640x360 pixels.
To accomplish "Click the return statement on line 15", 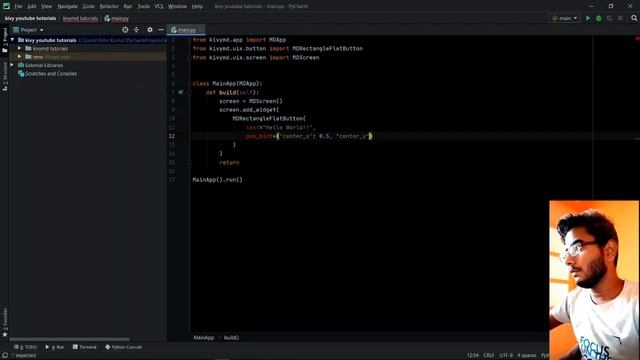I will (x=229, y=162).
